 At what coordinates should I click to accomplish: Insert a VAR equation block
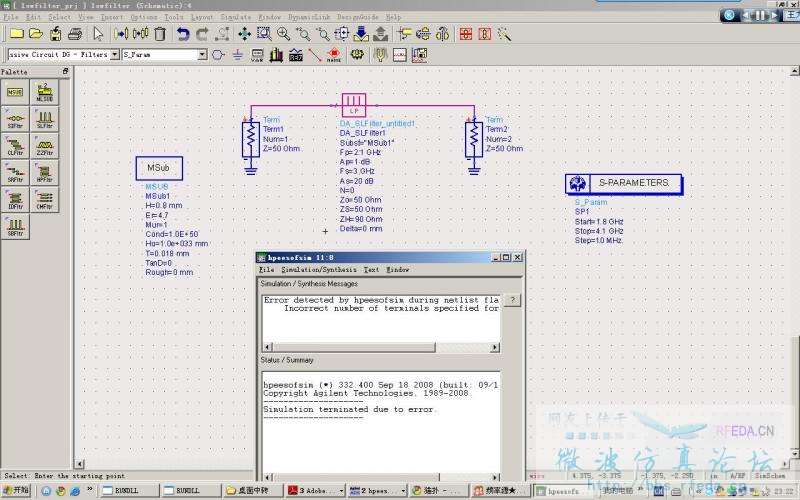[x=257, y=55]
